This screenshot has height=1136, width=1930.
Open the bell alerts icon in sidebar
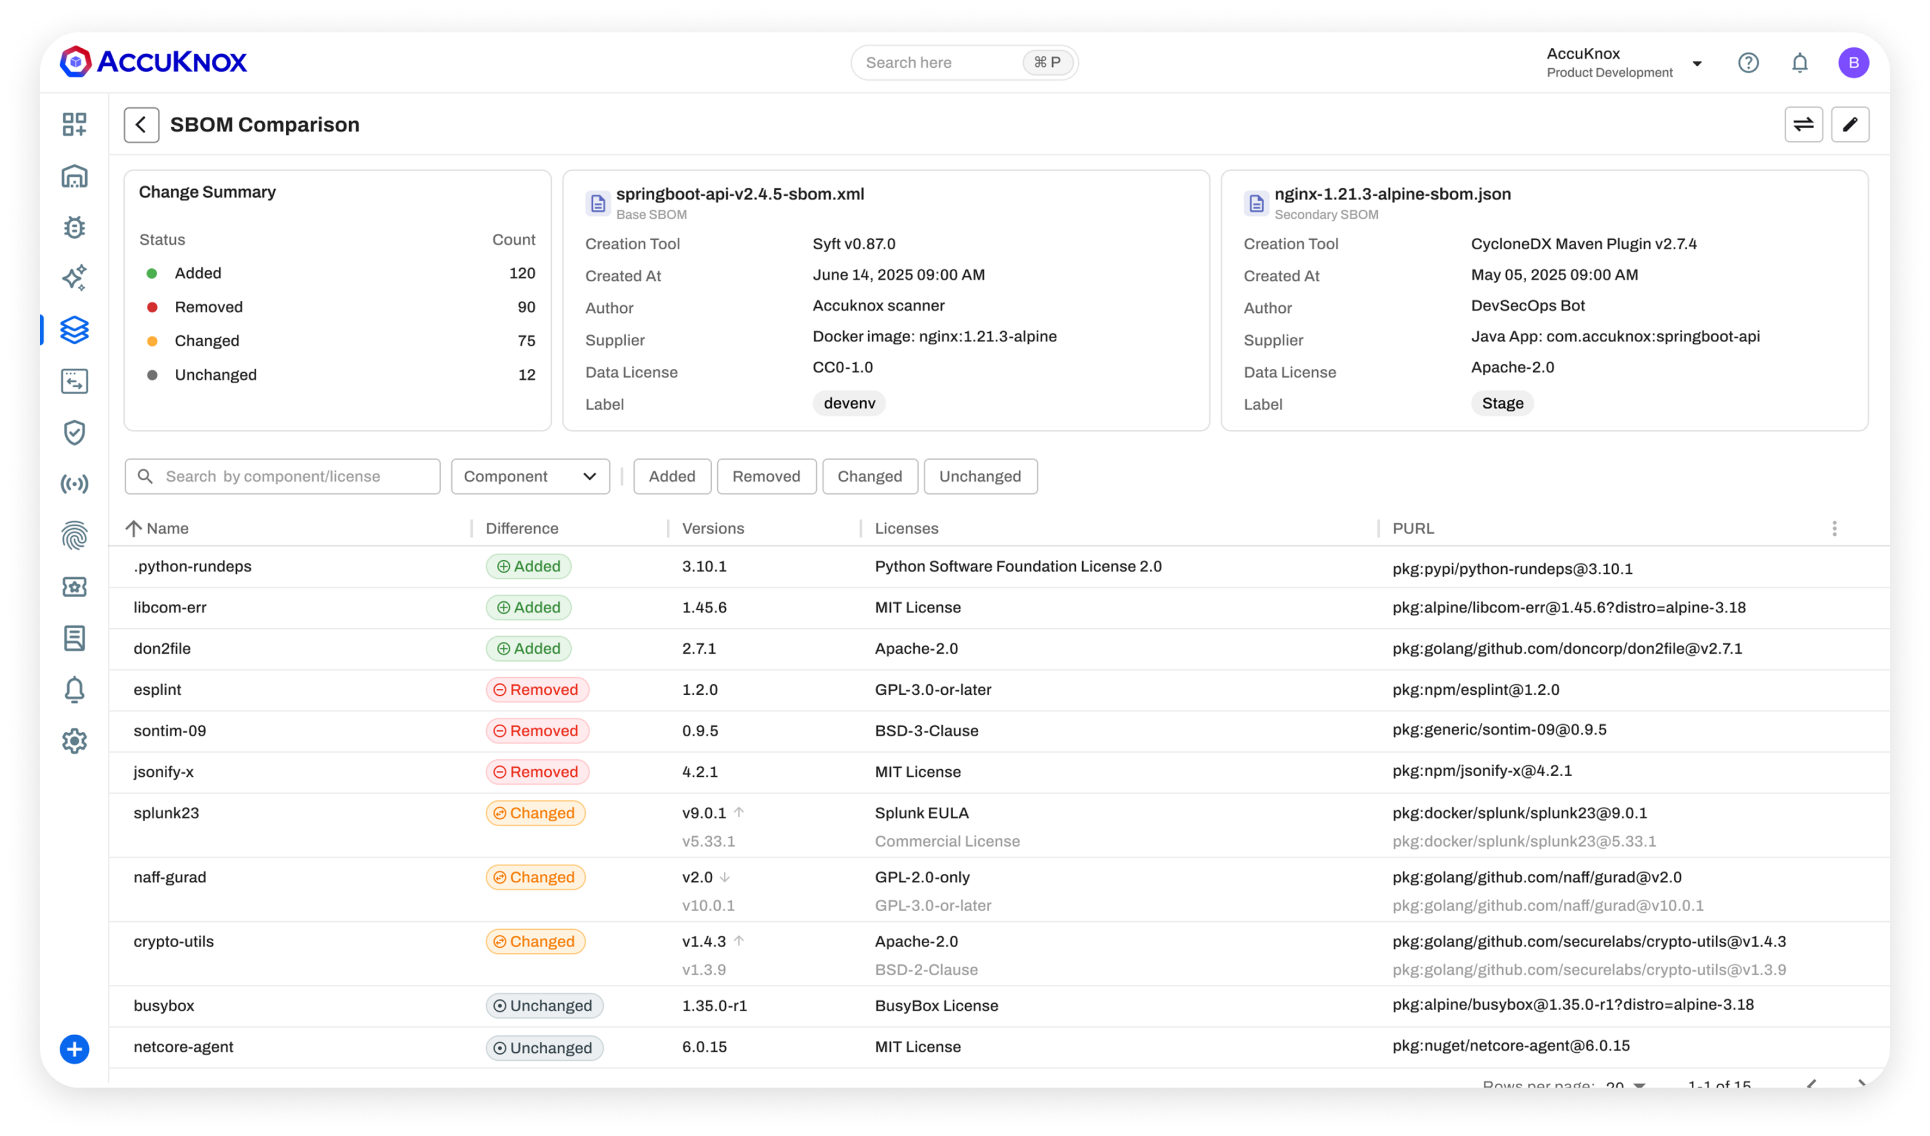click(74, 689)
